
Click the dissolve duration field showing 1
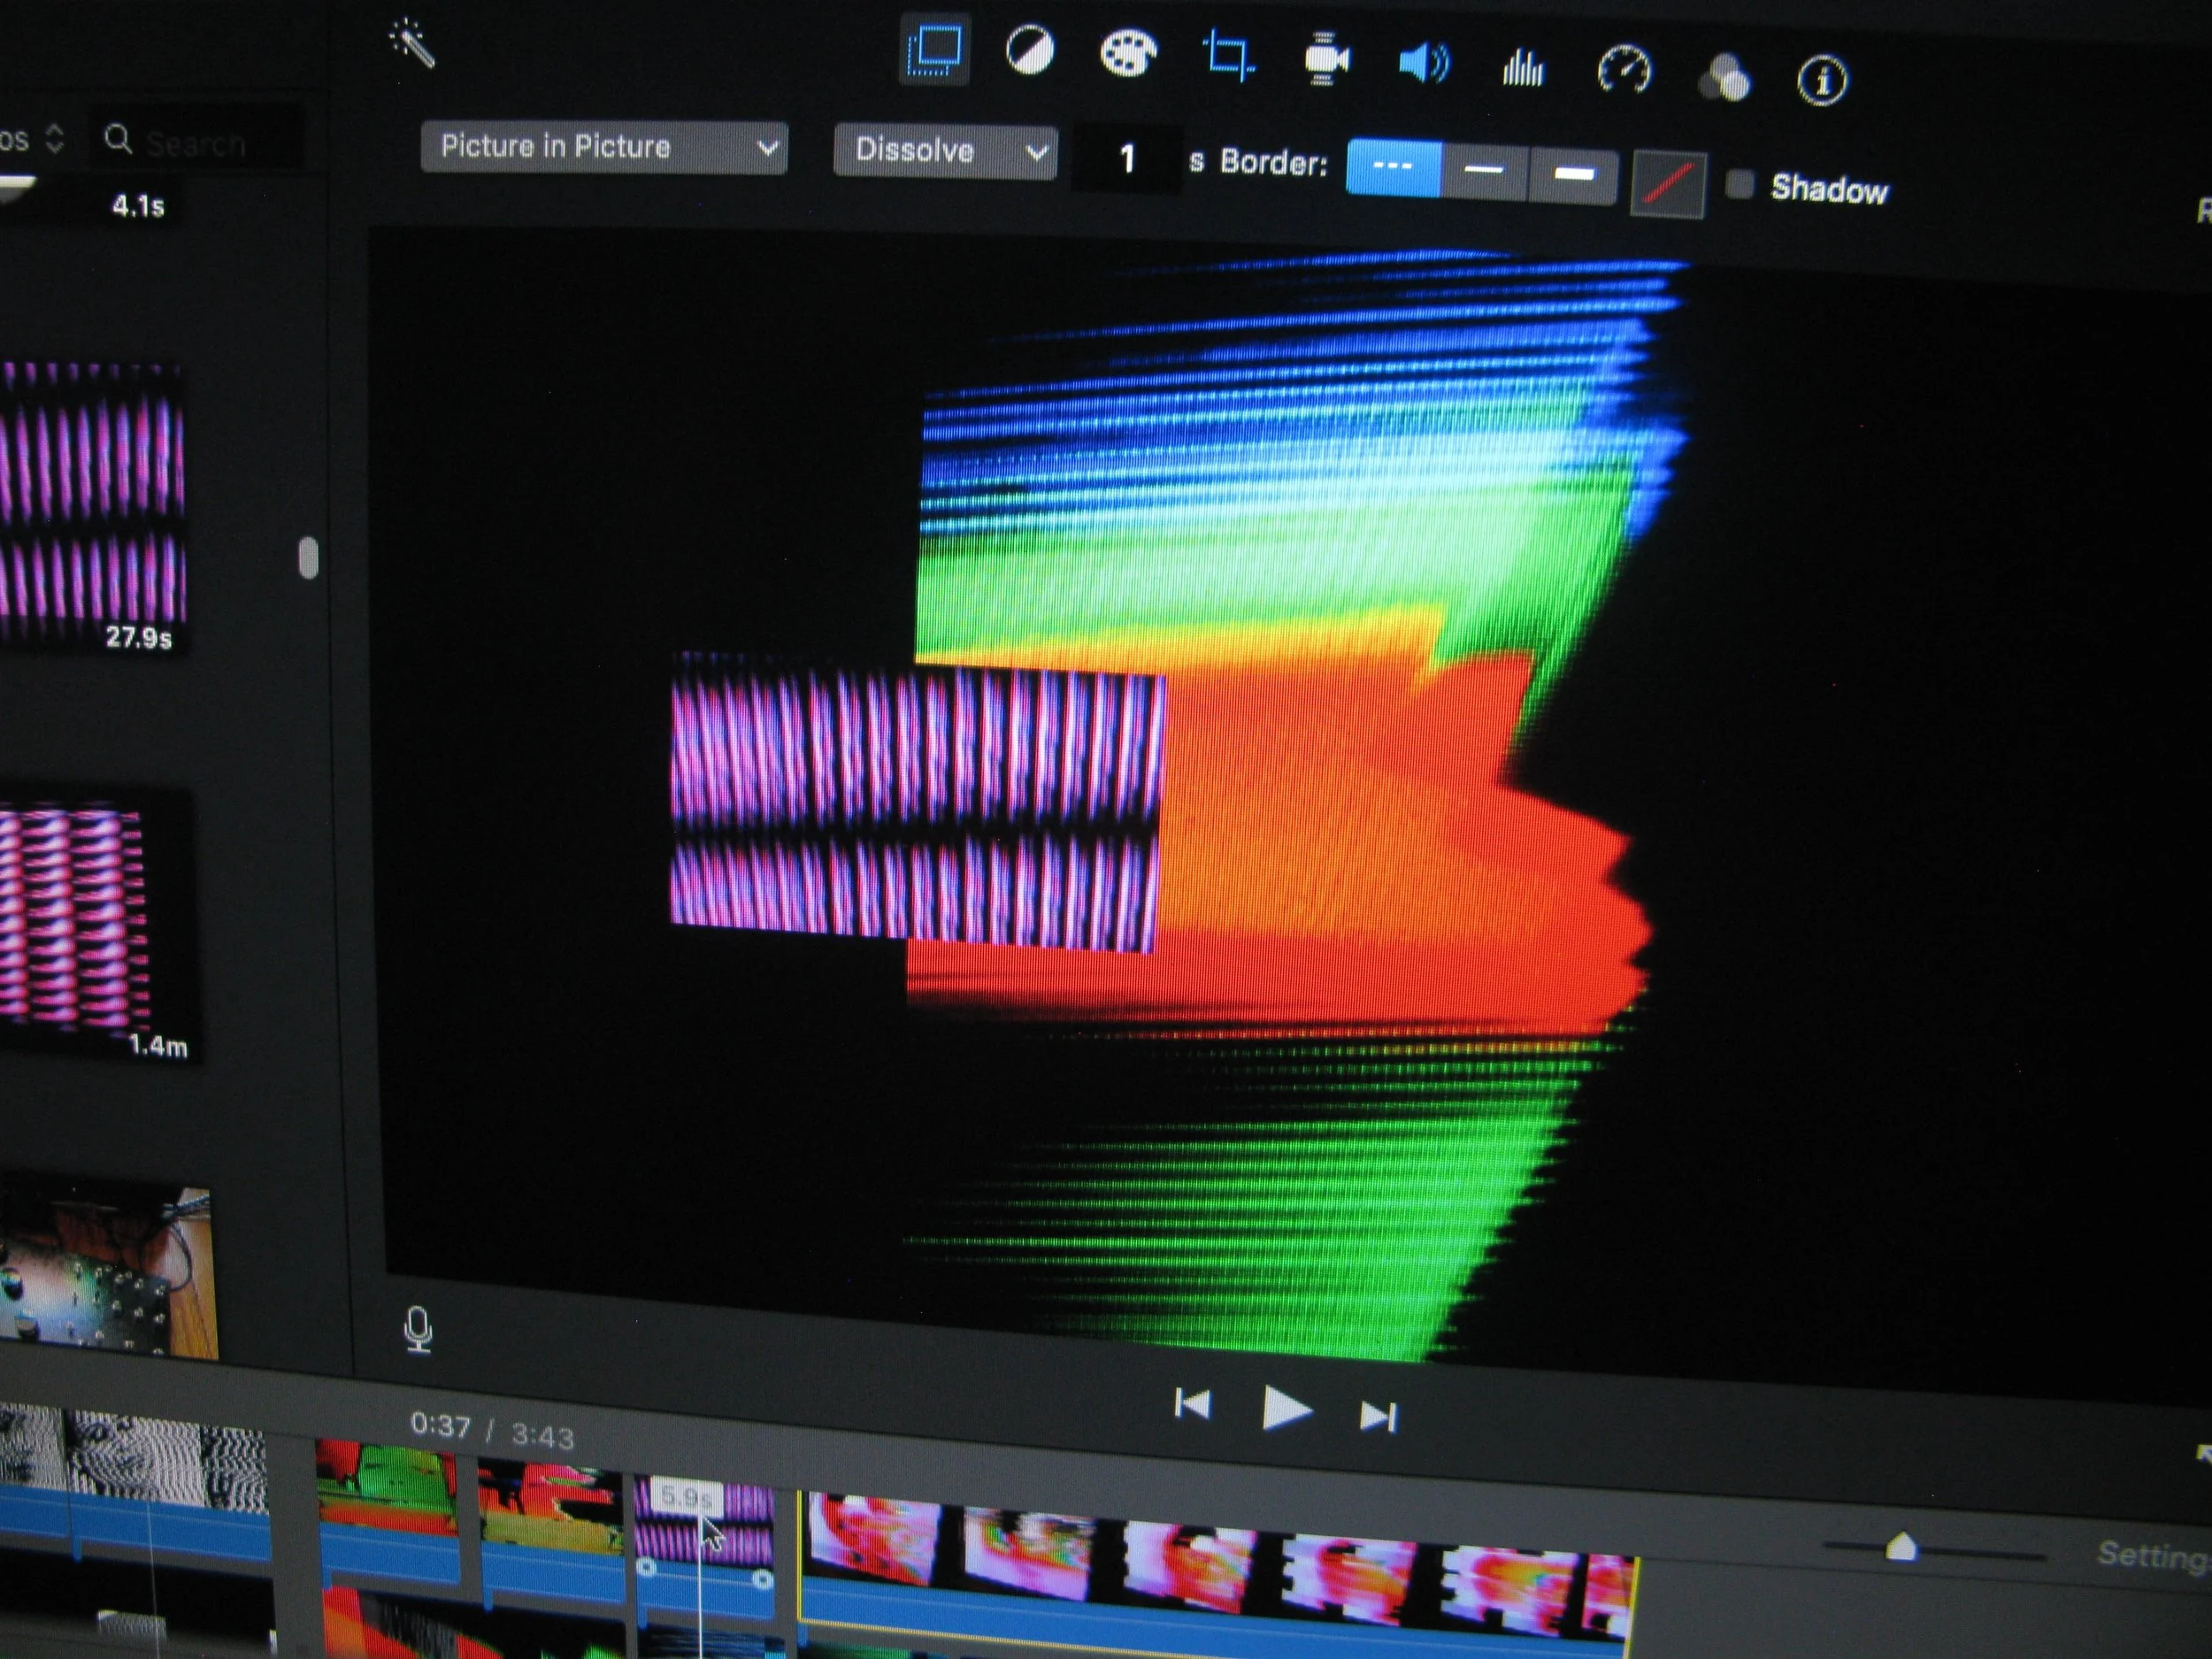click(x=1127, y=158)
